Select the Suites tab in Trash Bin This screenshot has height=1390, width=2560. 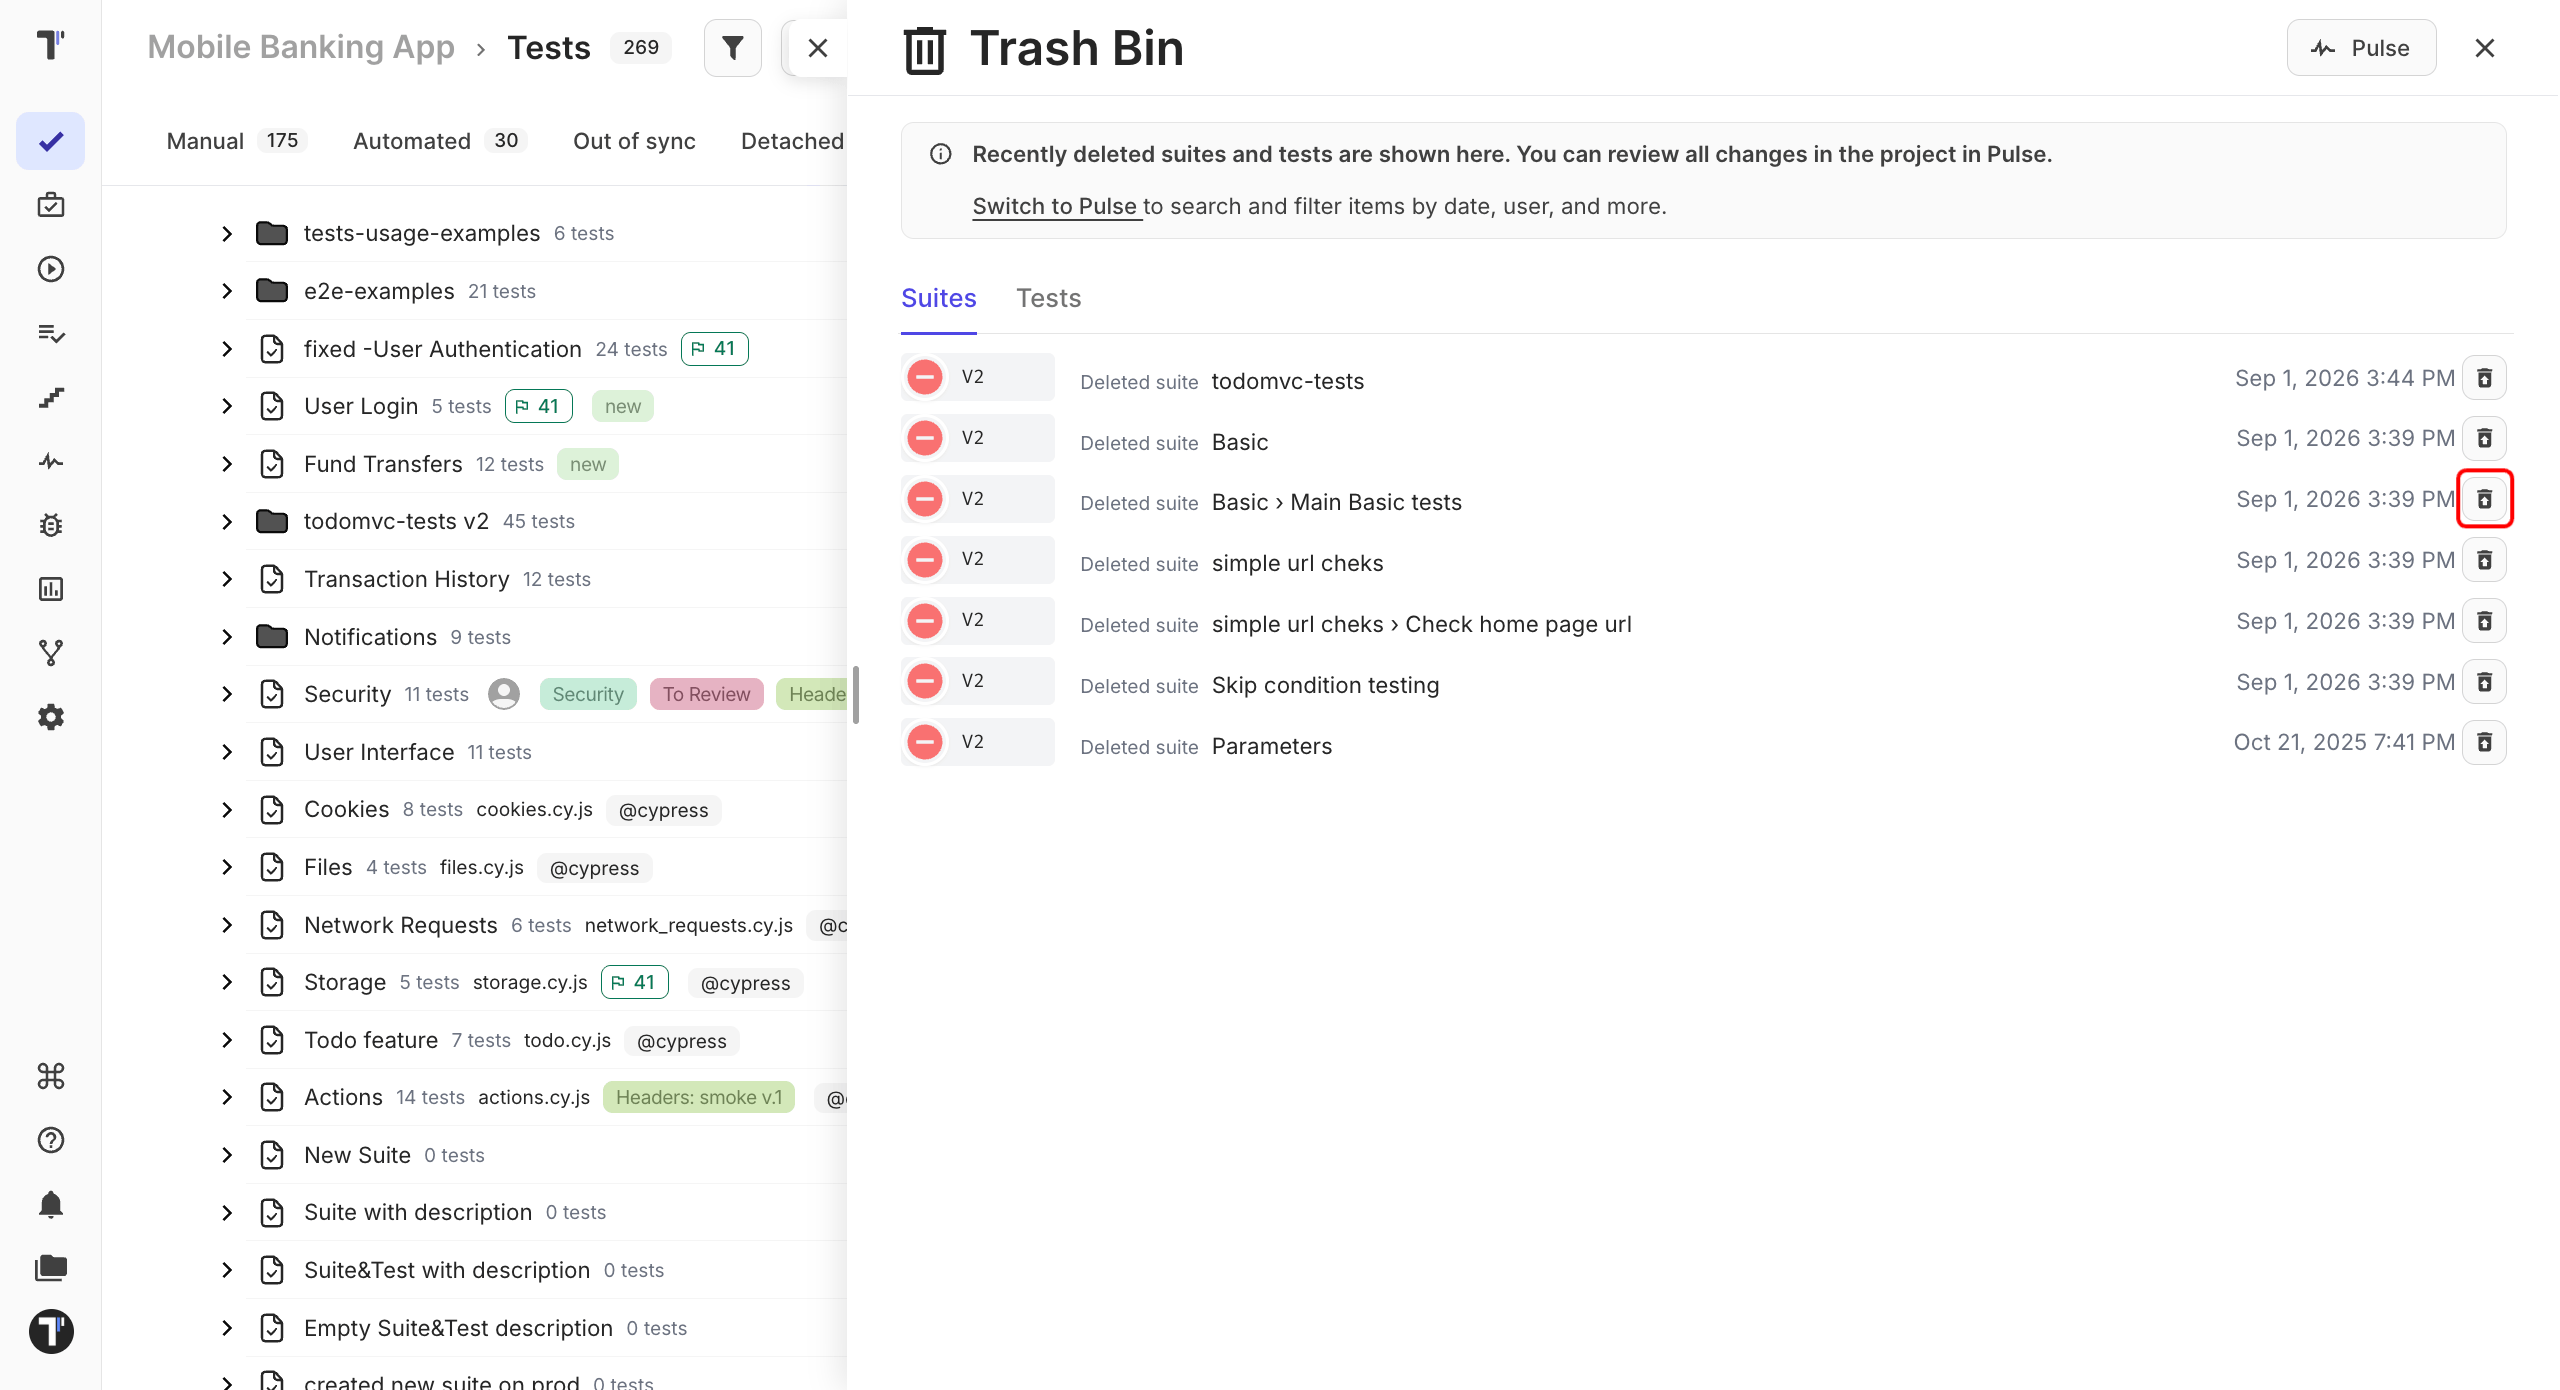click(x=938, y=298)
